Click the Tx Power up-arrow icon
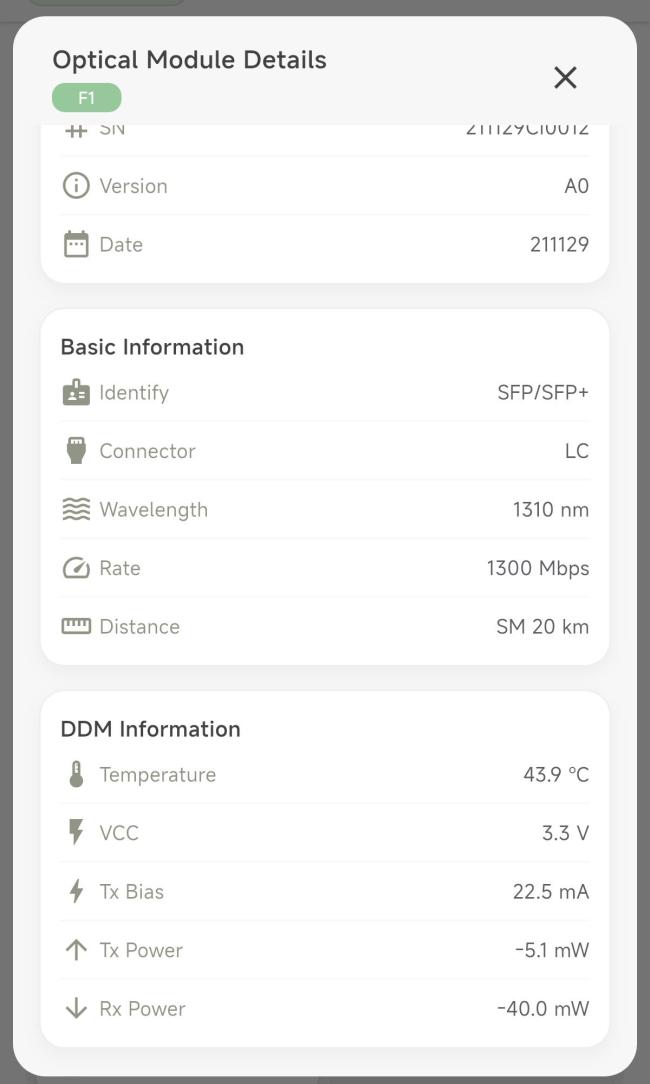Image resolution: width=650 pixels, height=1084 pixels. pyautogui.click(x=76, y=950)
